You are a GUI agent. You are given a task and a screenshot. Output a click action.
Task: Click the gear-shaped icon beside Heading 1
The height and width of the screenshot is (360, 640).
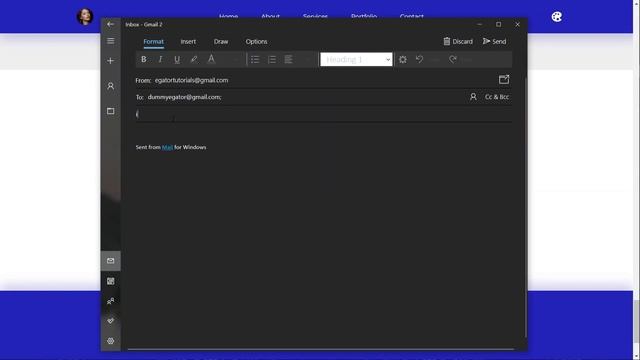(x=403, y=59)
